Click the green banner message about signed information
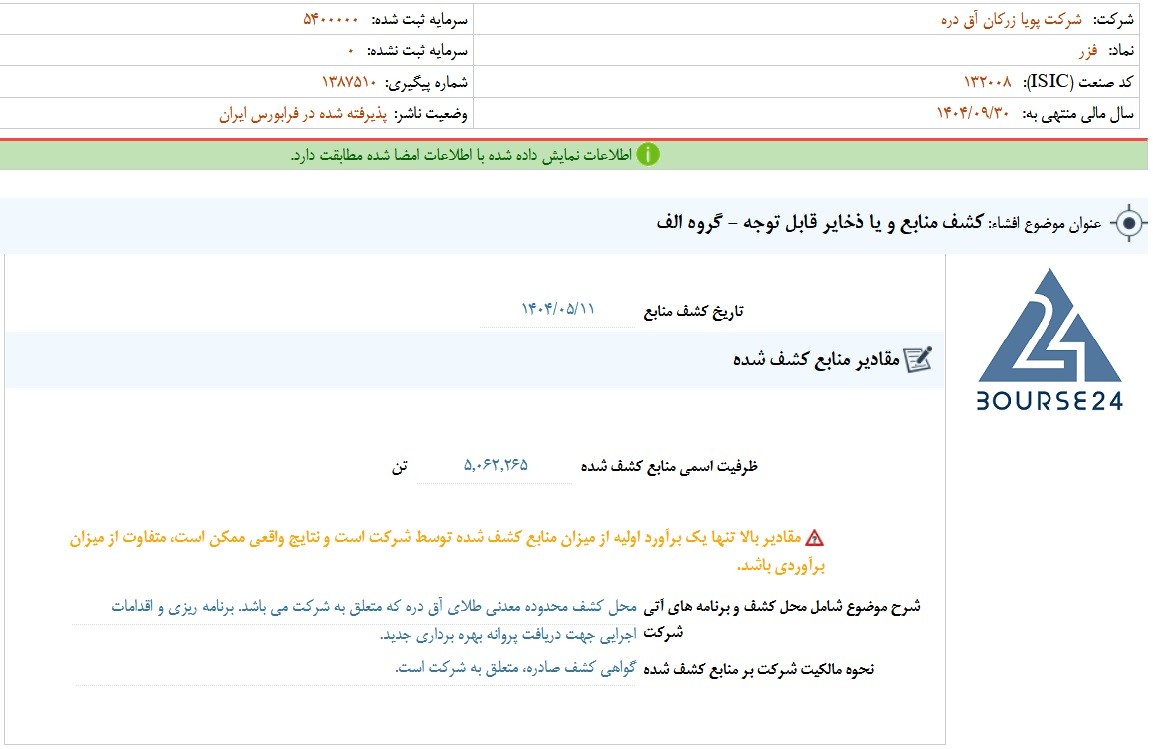The image size is (1153, 749). pyautogui.click(x=461, y=155)
